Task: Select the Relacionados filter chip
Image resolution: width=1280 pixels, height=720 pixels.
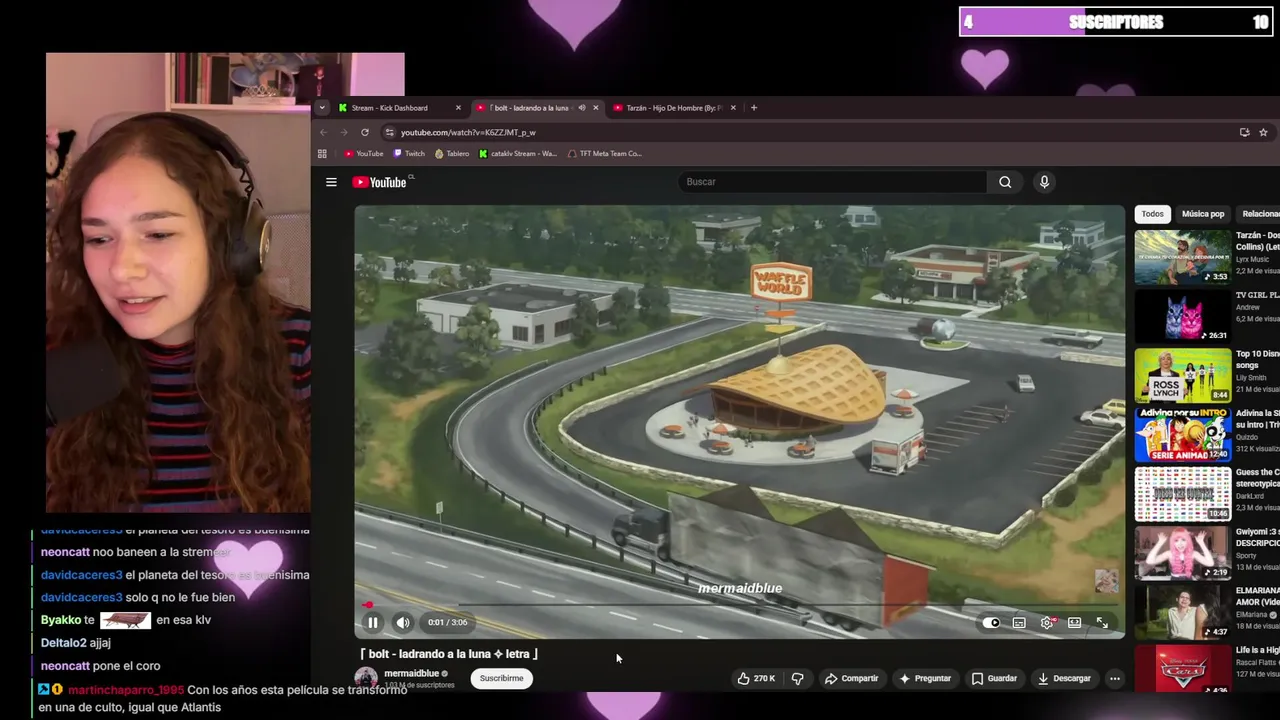Action: click(x=1259, y=214)
